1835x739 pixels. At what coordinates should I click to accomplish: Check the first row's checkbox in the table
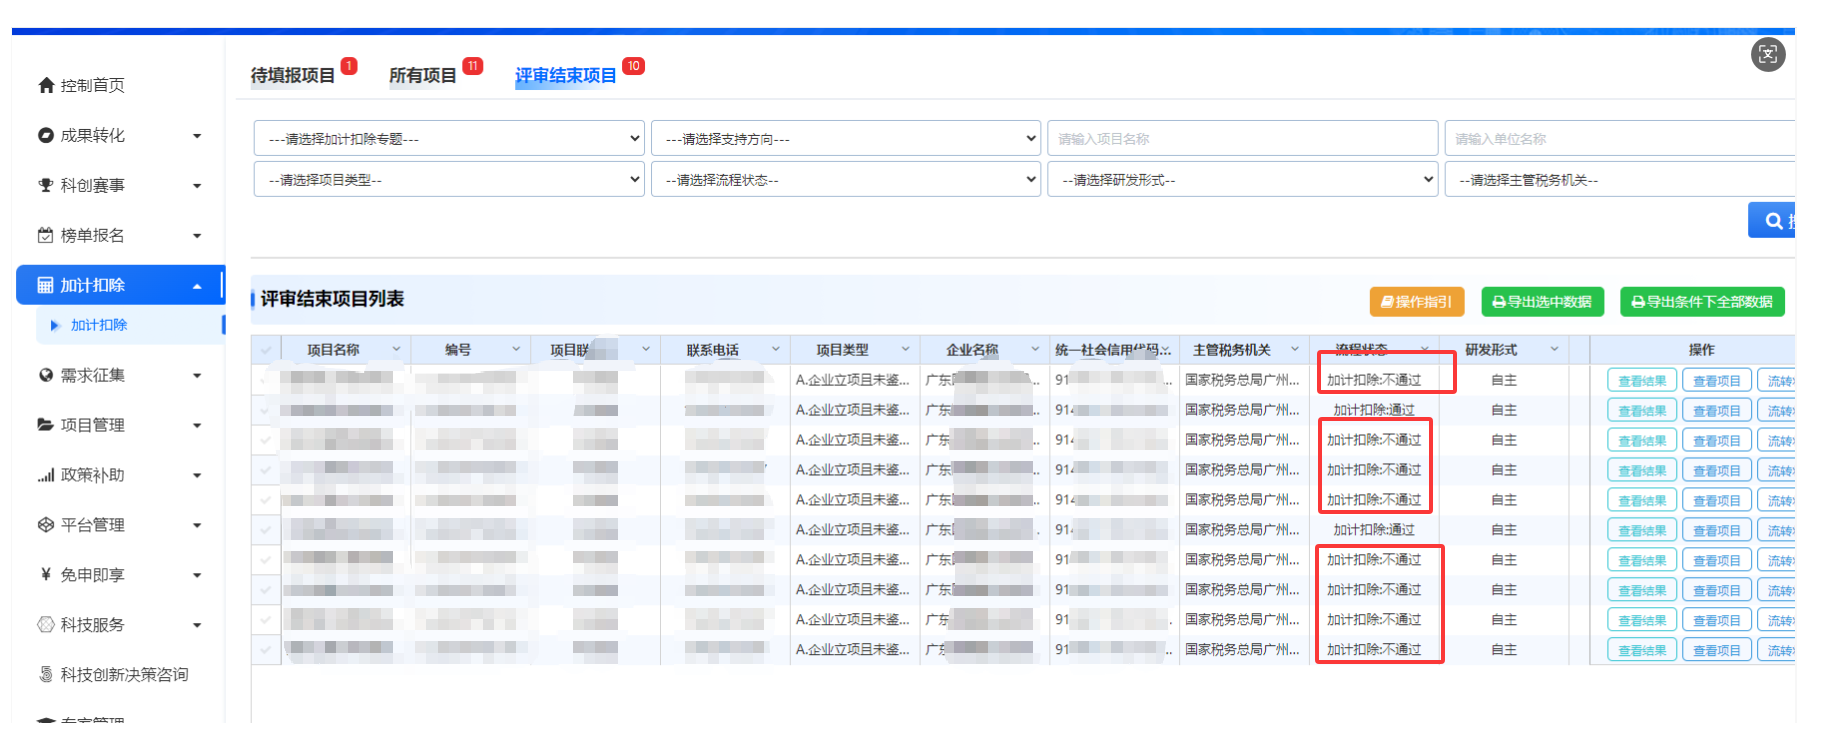[266, 380]
